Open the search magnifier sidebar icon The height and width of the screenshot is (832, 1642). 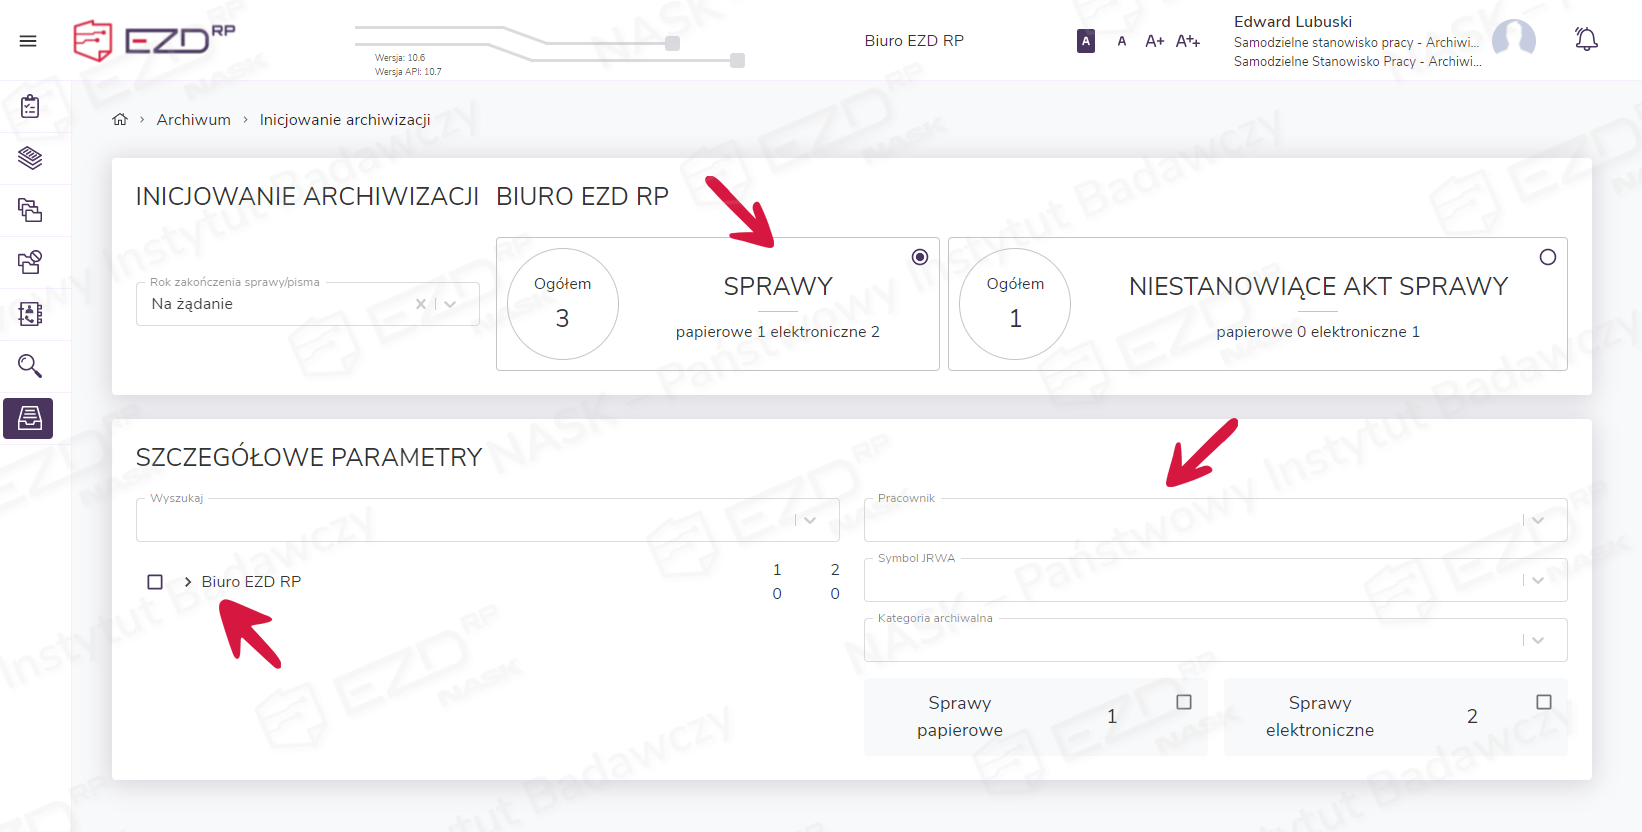point(30,366)
